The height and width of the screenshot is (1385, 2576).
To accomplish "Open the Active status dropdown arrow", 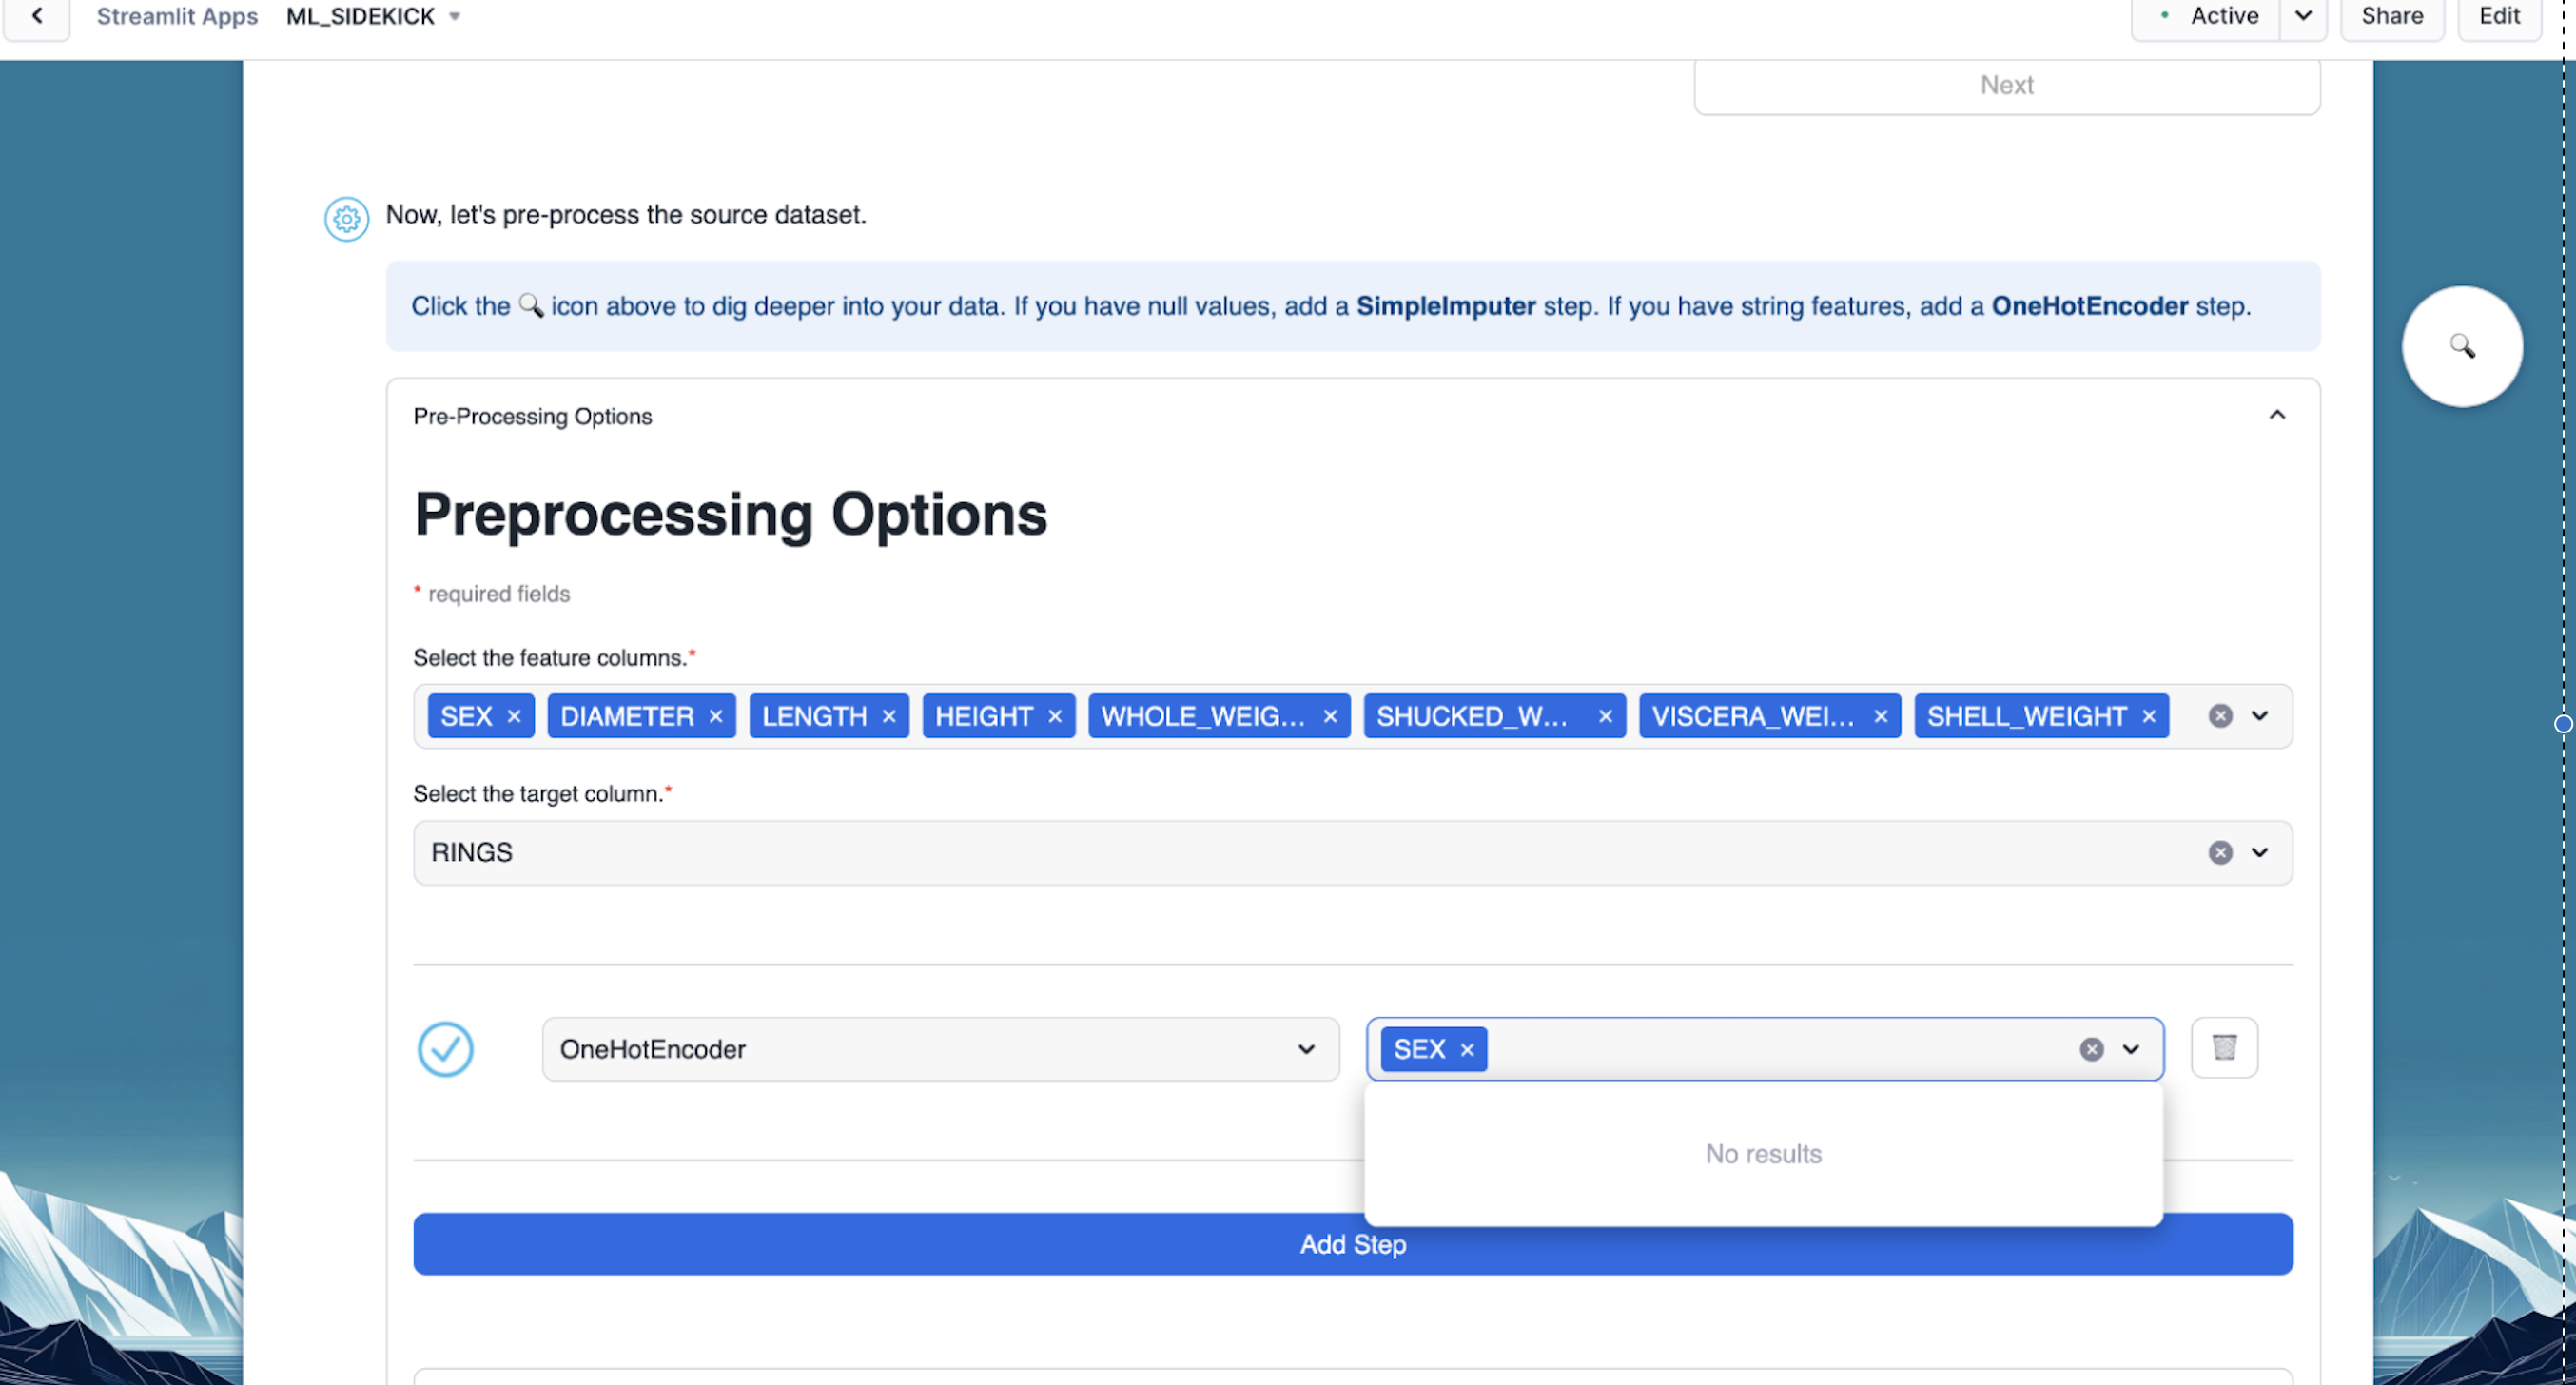I will pos(2303,16).
